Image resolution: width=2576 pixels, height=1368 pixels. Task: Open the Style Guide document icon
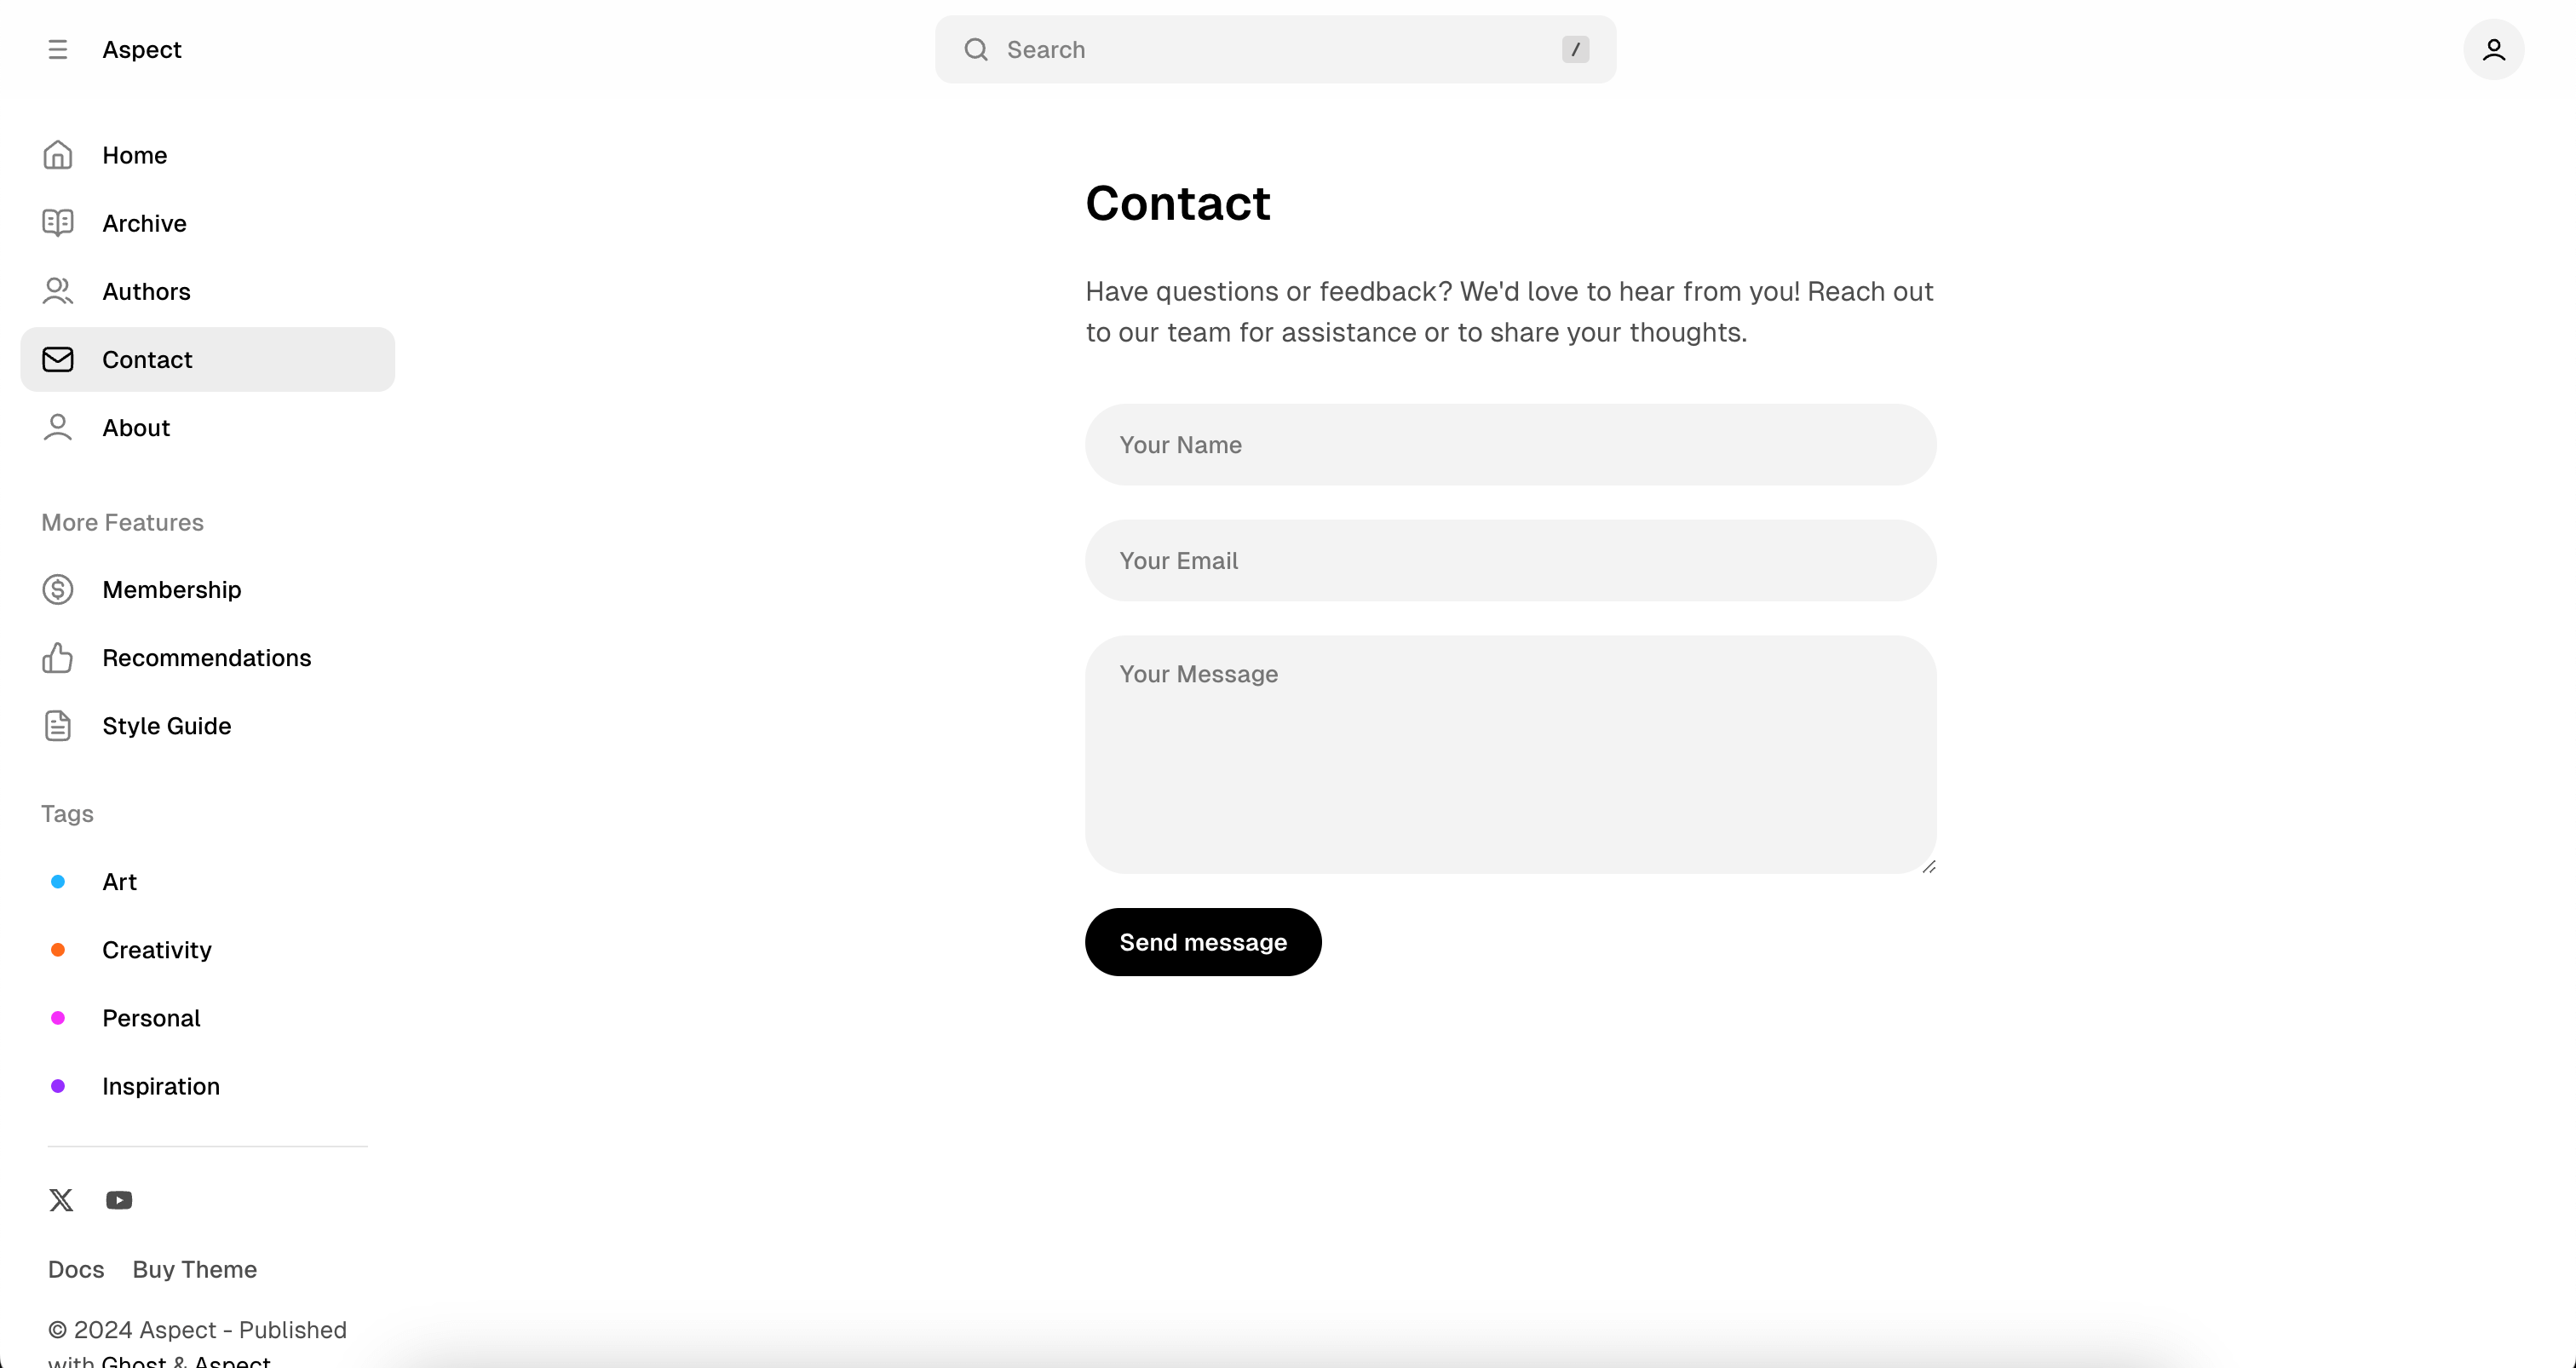pos(57,726)
